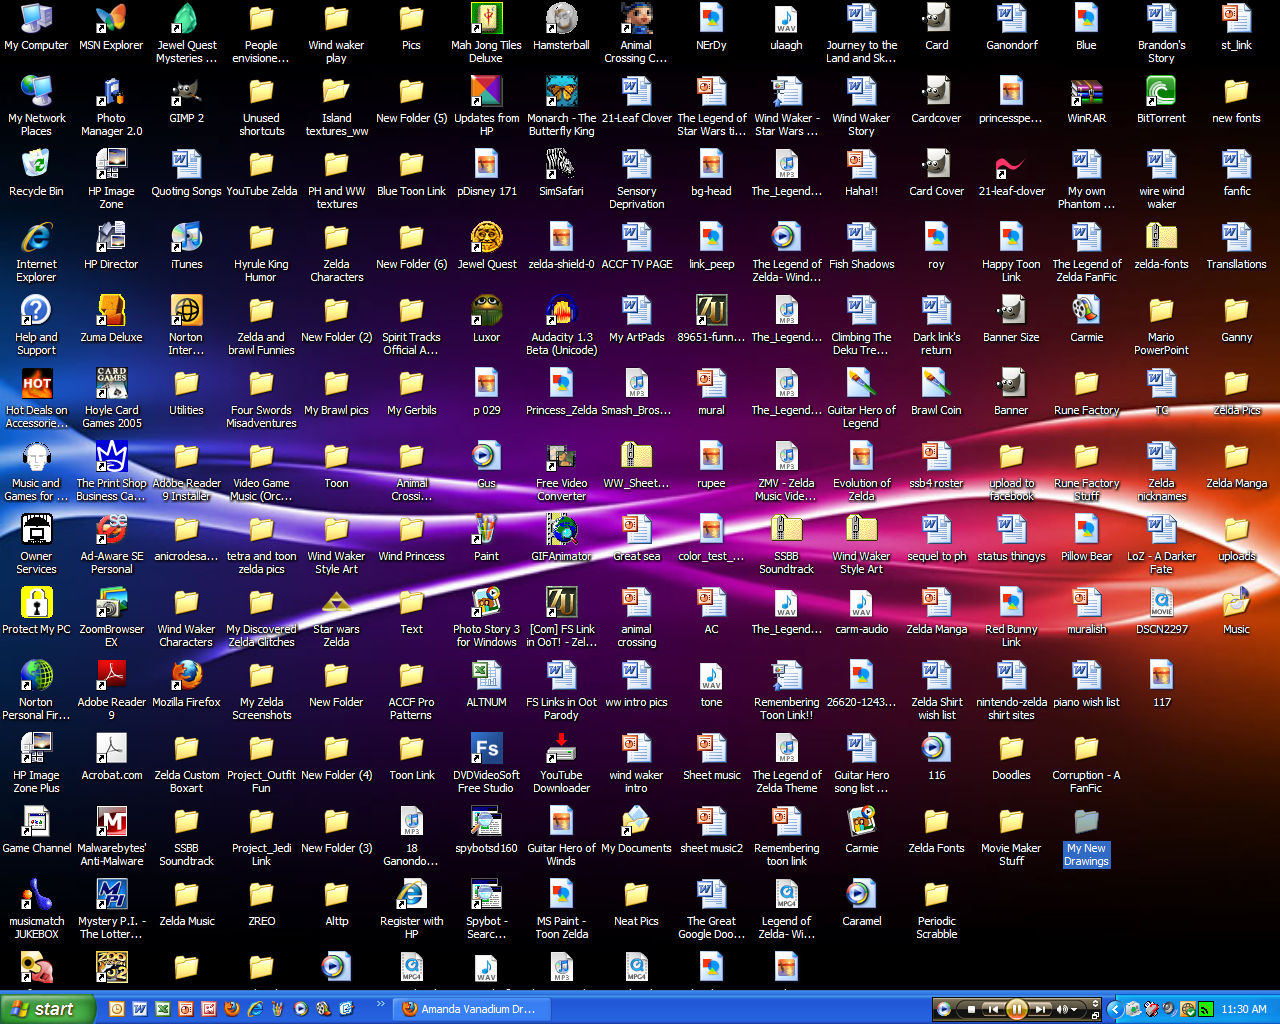Expand Quick Launch overflow chevron
The height and width of the screenshot is (1024, 1280).
(380, 1004)
